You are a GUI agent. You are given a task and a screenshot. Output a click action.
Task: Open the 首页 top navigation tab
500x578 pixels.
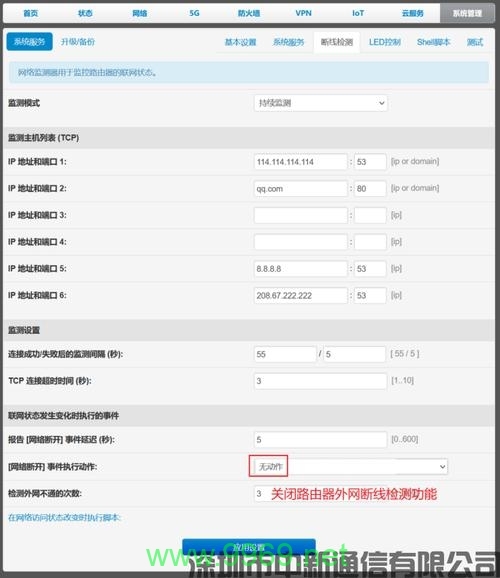tap(30, 13)
